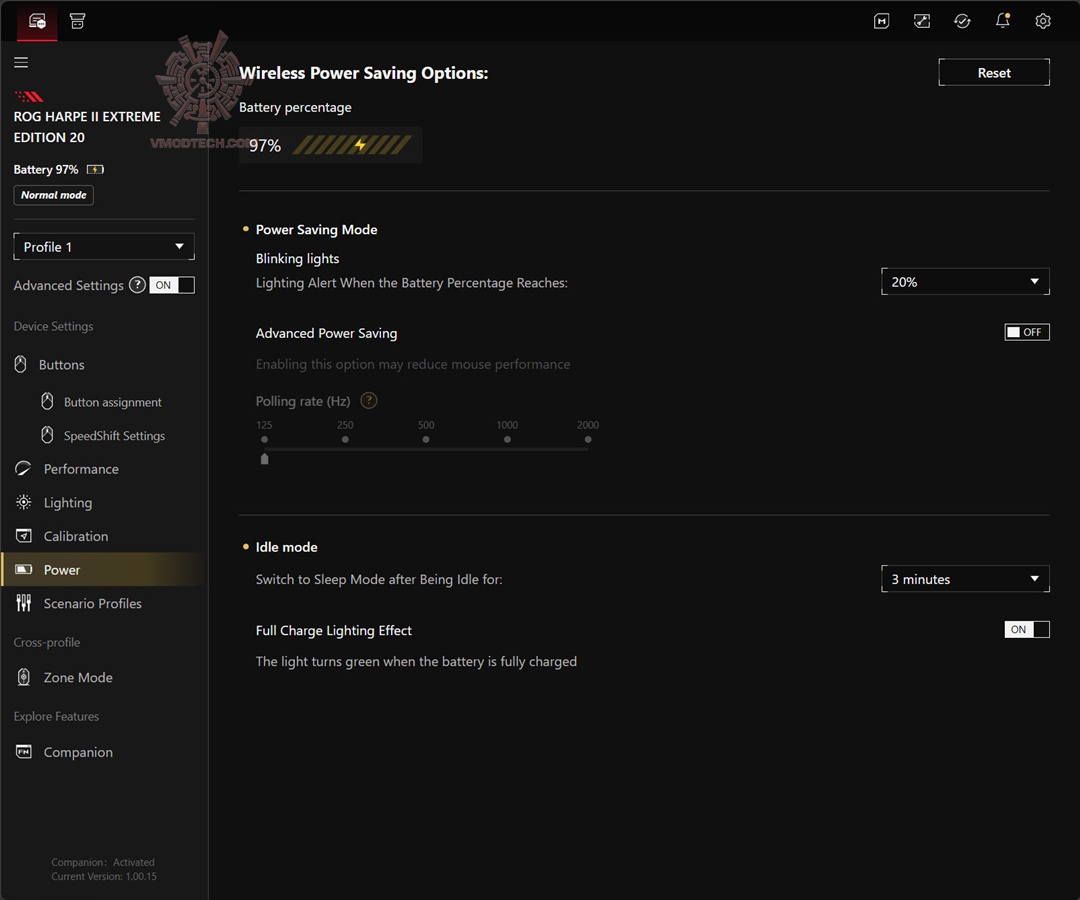Click the macro icon in top-right toolbar
Image resolution: width=1080 pixels, height=900 pixels.
tap(882, 21)
